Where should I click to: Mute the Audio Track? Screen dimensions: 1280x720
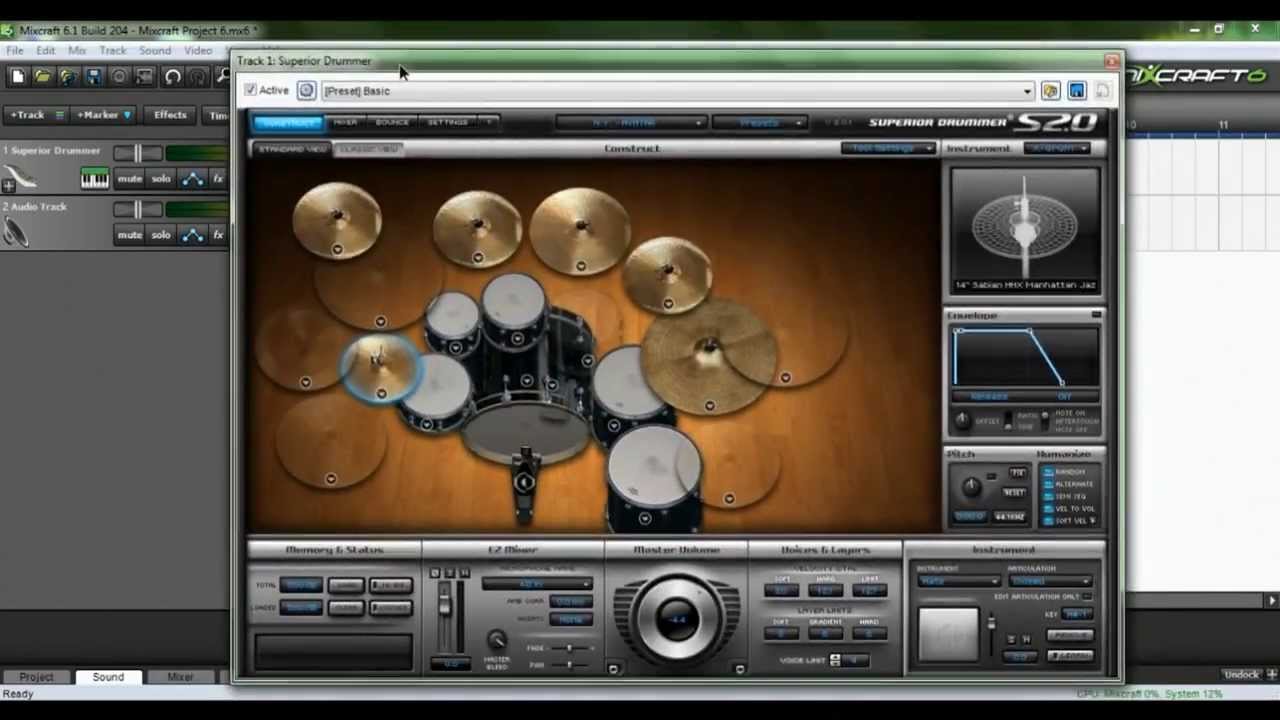pyautogui.click(x=130, y=235)
